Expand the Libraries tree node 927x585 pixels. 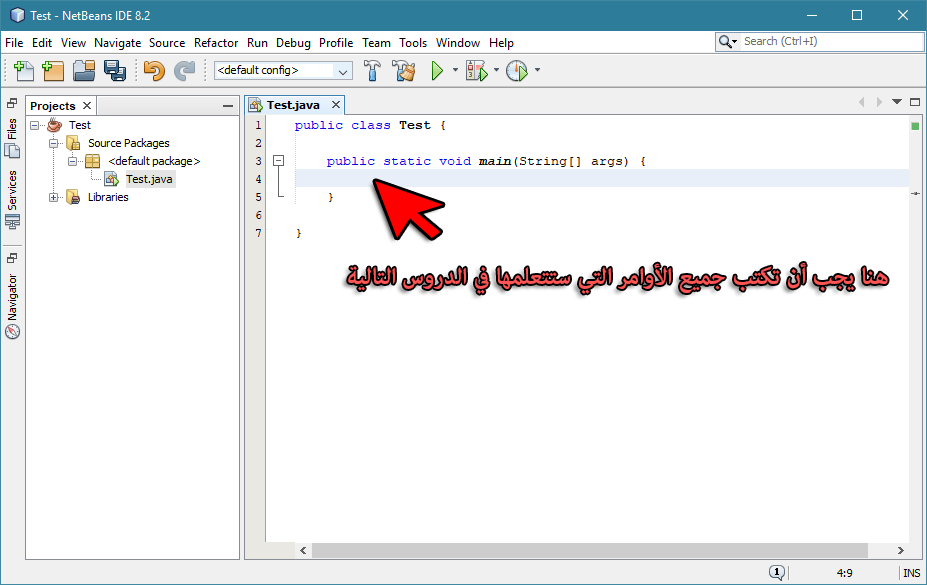tap(53, 197)
